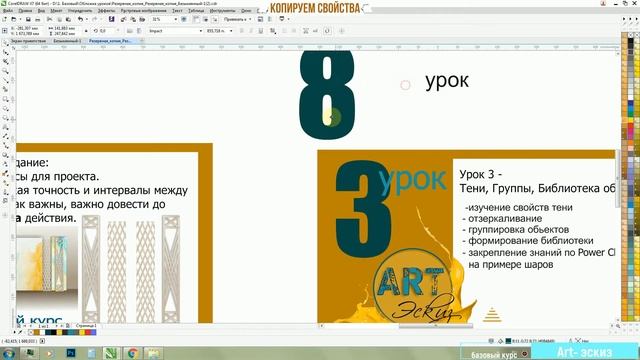Image resolution: width=640 pixels, height=360 pixels.
Task: Open the font size dropdown
Action: pyautogui.click(x=231, y=31)
